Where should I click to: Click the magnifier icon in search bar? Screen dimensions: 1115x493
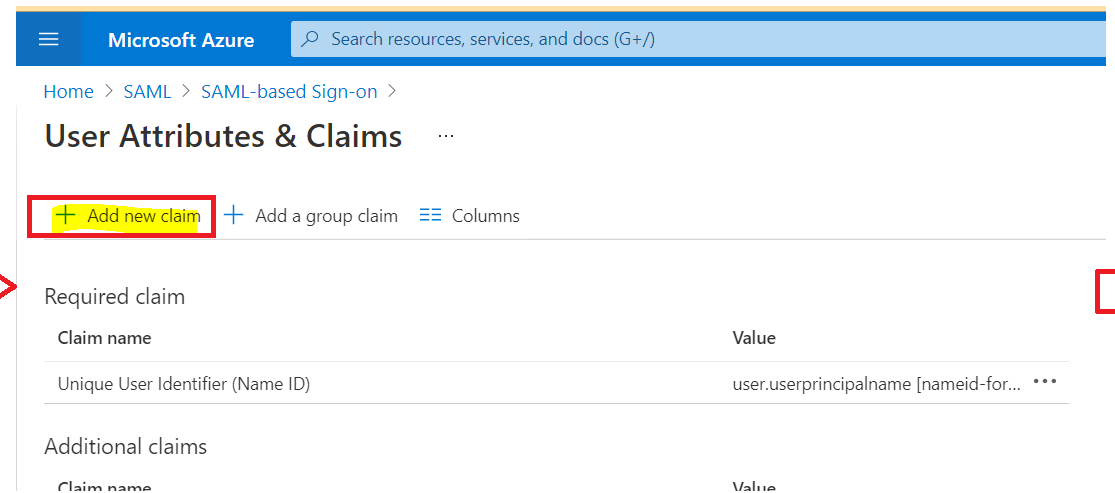(310, 39)
